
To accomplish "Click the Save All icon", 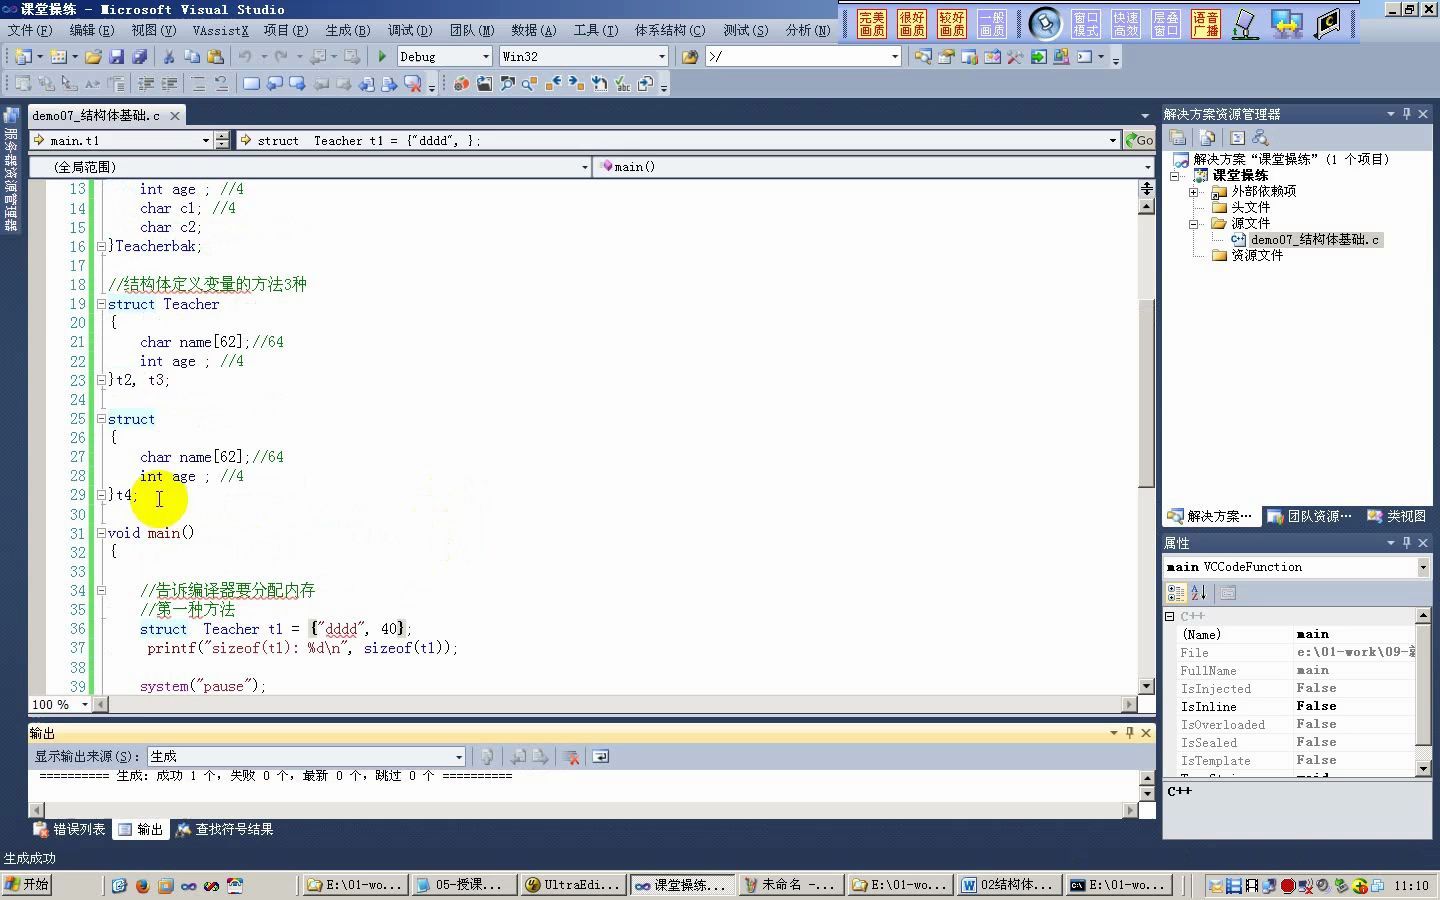I will tap(139, 57).
